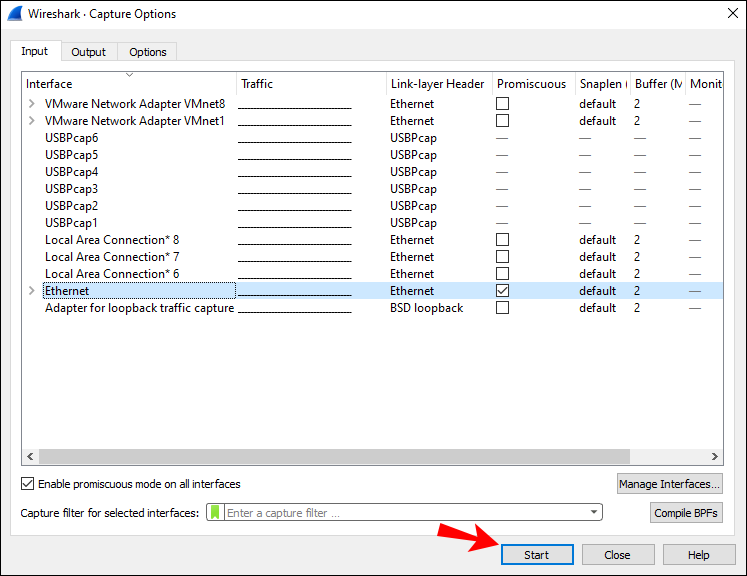Switch to the Input tab

pyautogui.click(x=35, y=51)
